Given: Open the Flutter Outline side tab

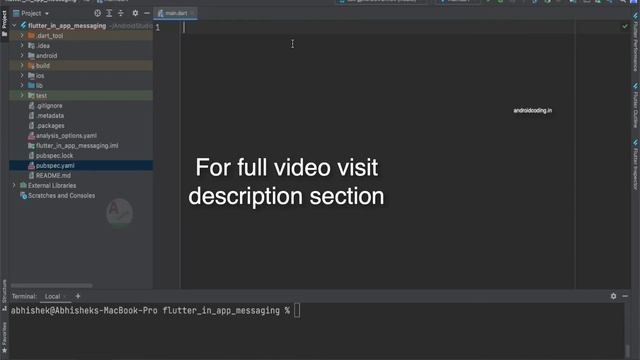Looking at the screenshot, I should click(x=636, y=105).
